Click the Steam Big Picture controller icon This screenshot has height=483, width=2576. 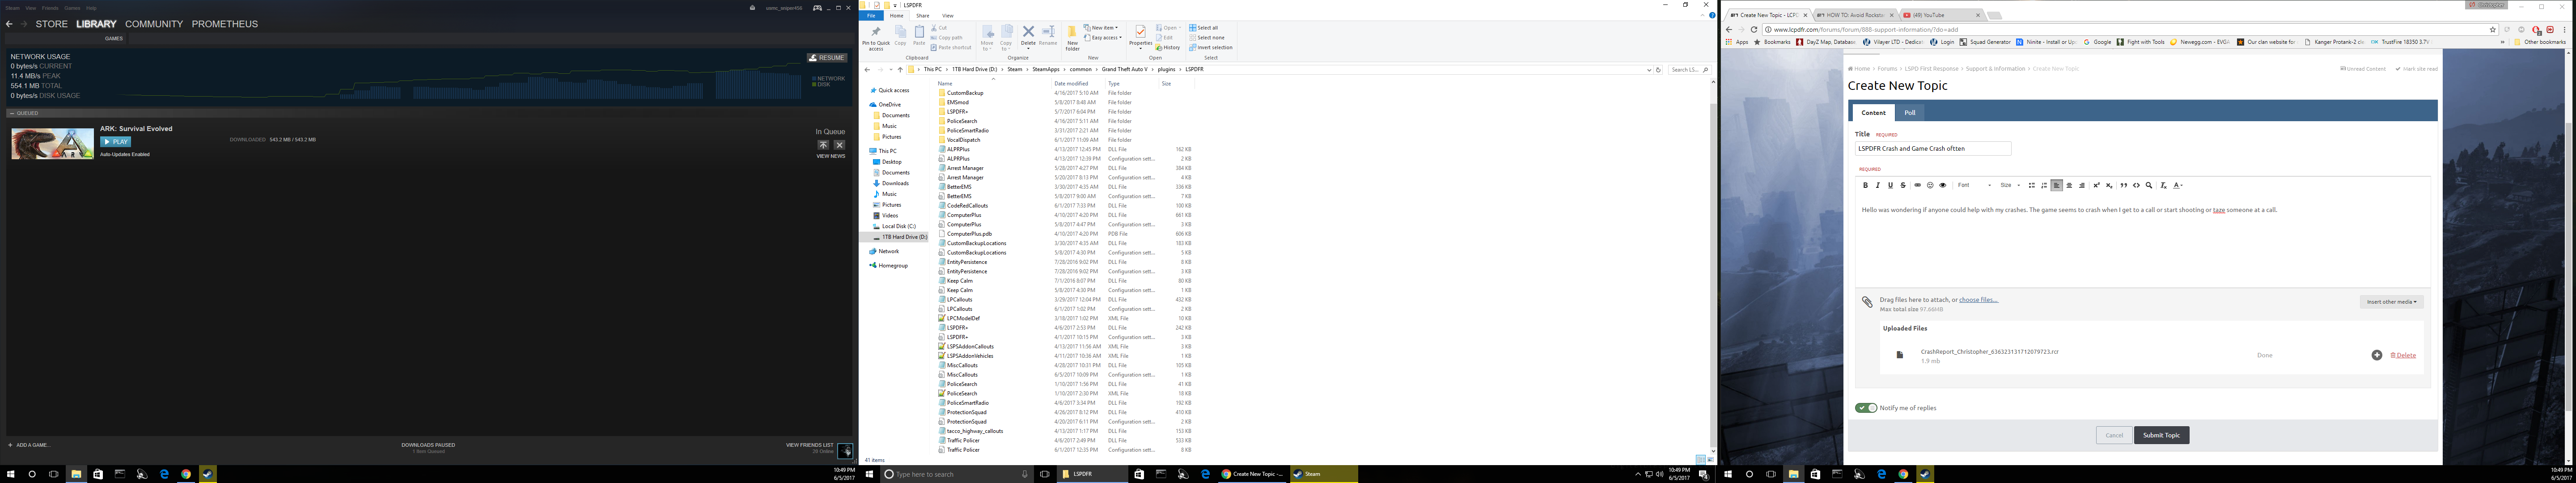click(817, 8)
